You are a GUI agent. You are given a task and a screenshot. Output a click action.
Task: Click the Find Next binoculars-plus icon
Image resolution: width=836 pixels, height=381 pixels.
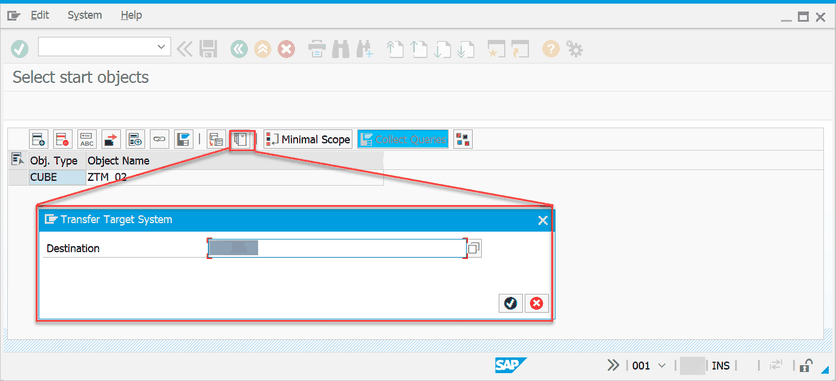365,49
